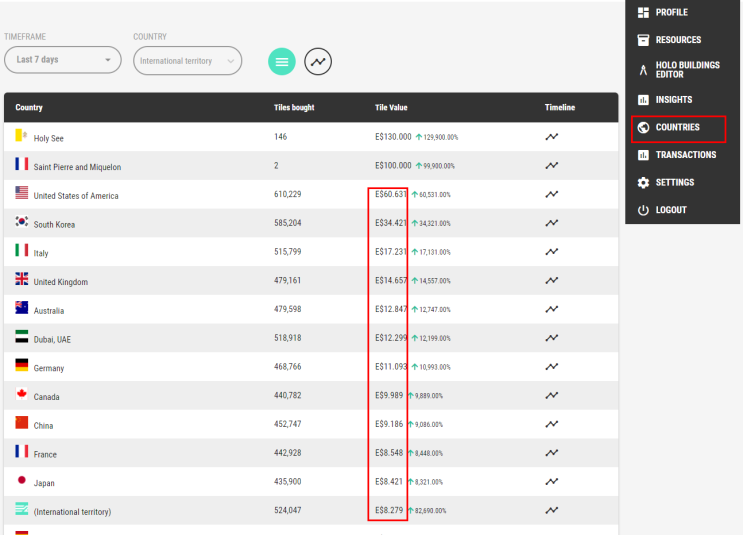Open timeline chart for Saint Pierre and Miquelon
743x535 pixels.
(x=552, y=165)
